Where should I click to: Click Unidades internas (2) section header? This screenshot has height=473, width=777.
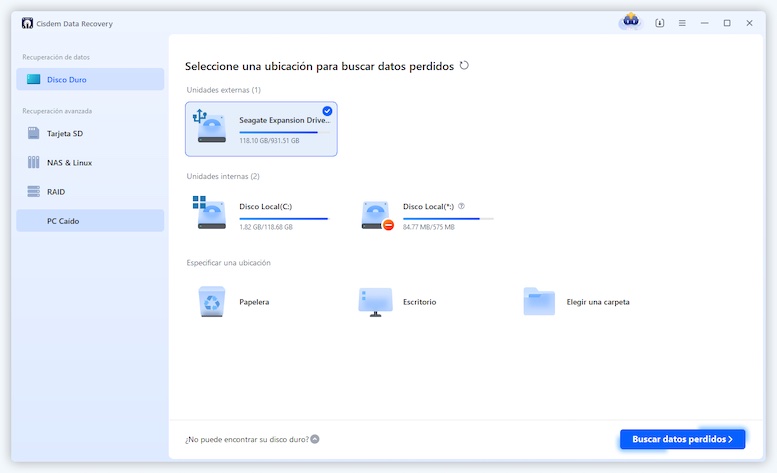(x=223, y=176)
